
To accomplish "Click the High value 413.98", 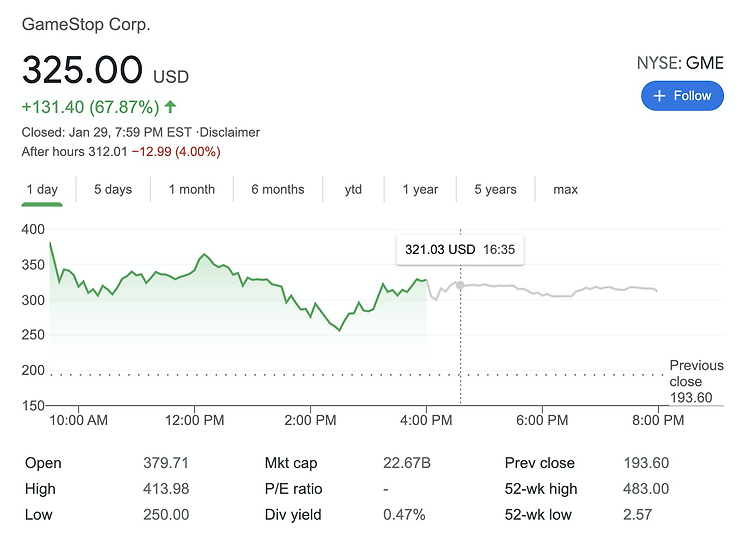I will point(166,489).
